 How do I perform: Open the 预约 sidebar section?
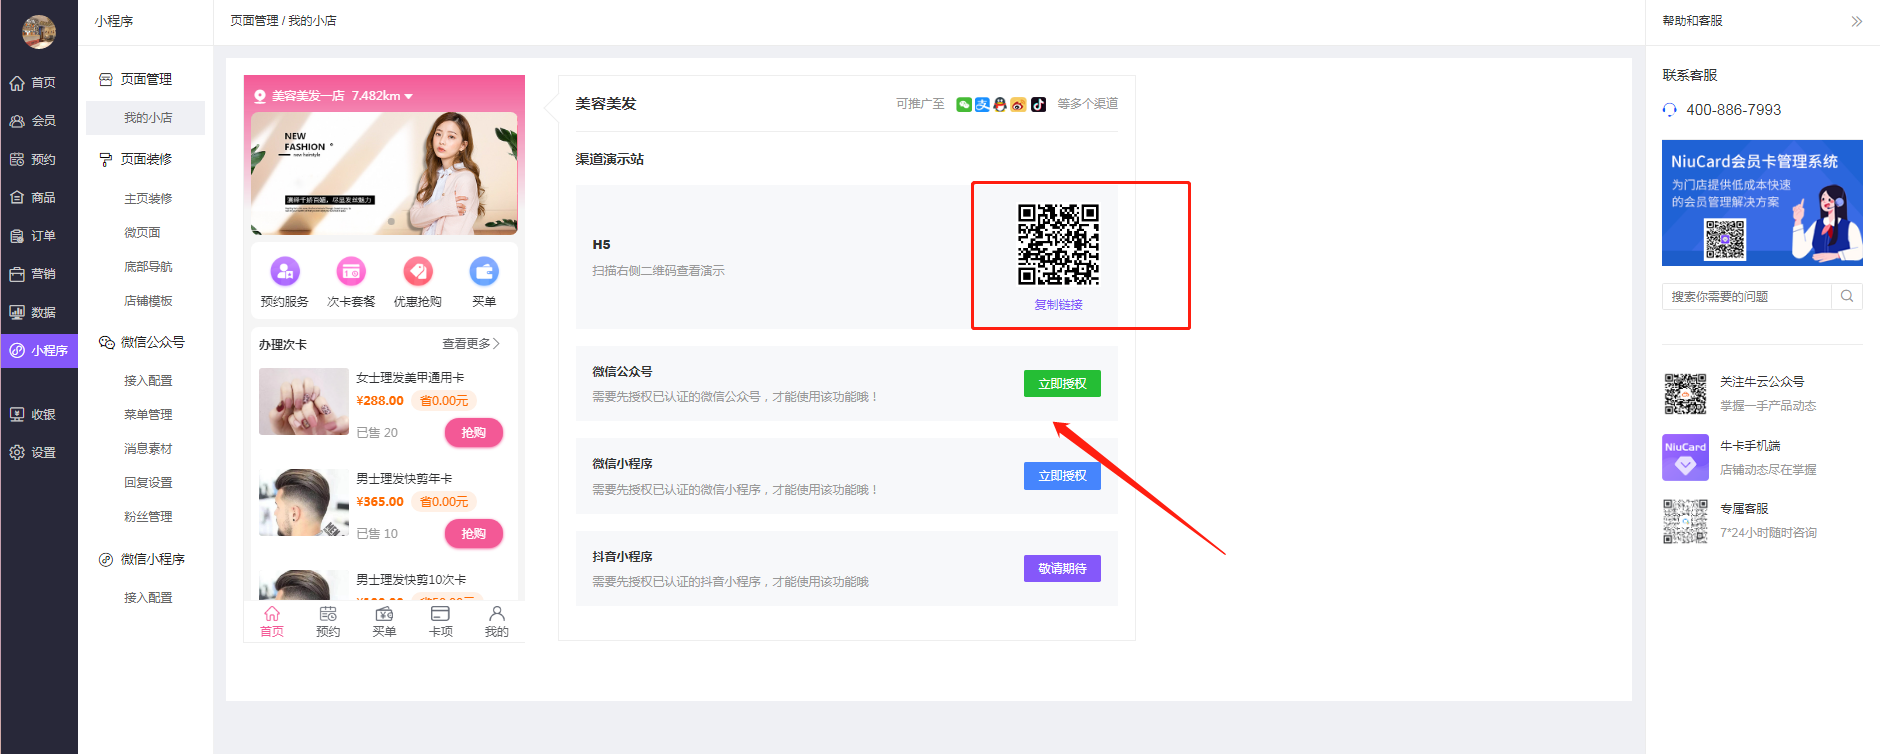(39, 160)
